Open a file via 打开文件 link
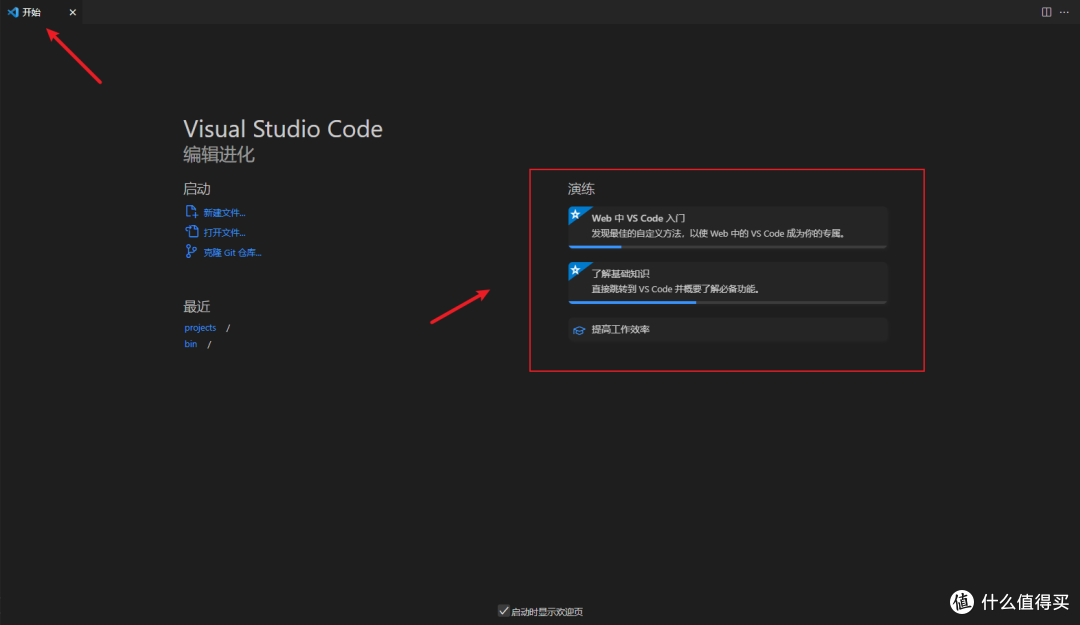 pyautogui.click(x=222, y=231)
